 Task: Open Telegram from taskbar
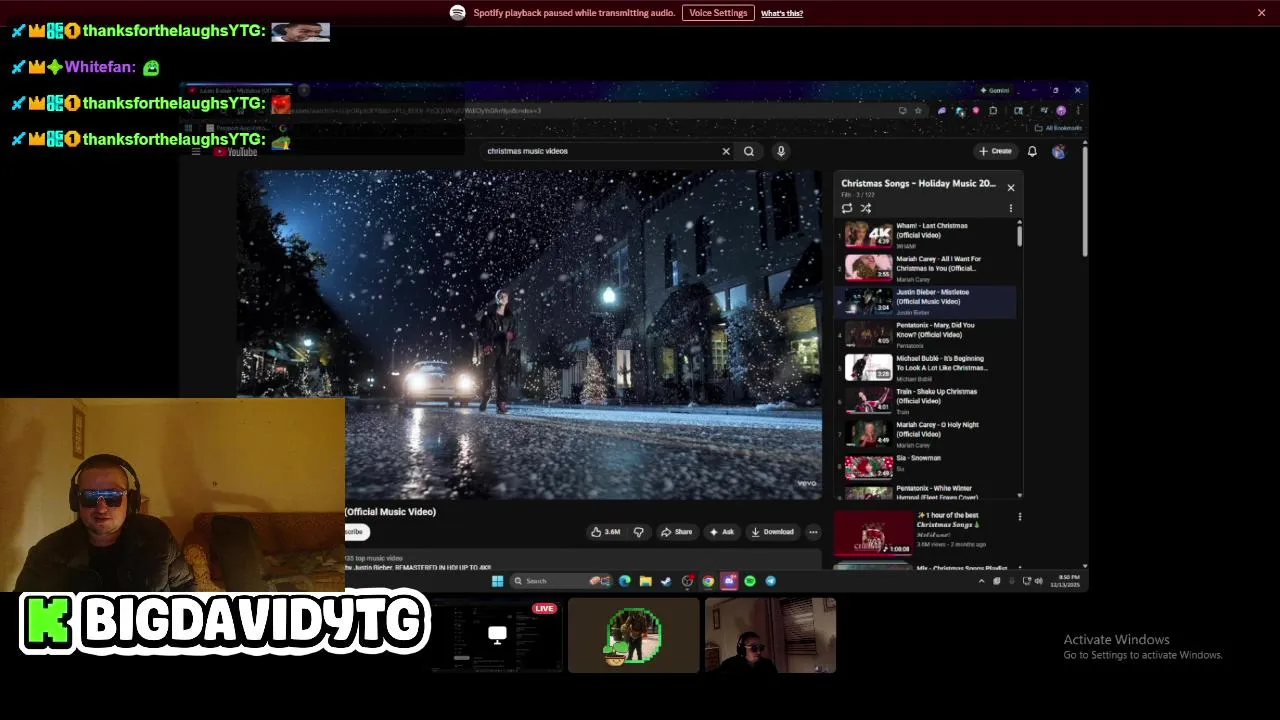click(x=771, y=581)
